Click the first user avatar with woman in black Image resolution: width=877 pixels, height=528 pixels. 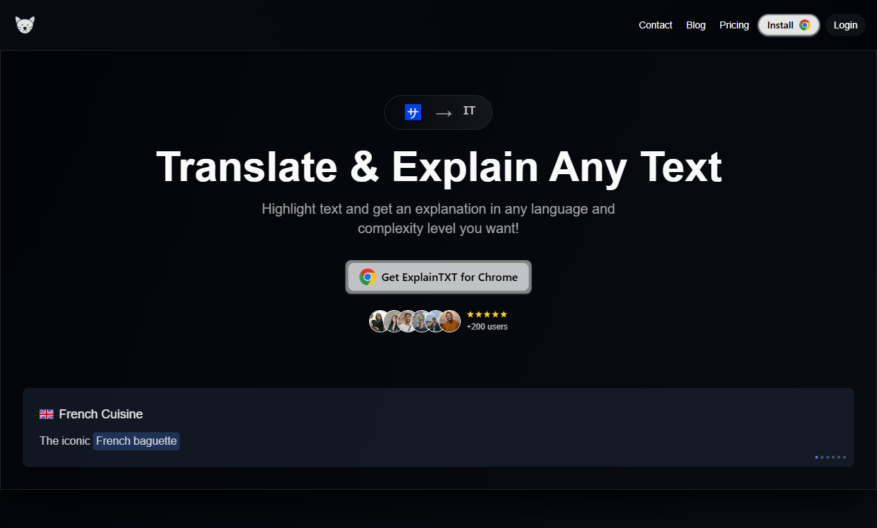click(378, 321)
